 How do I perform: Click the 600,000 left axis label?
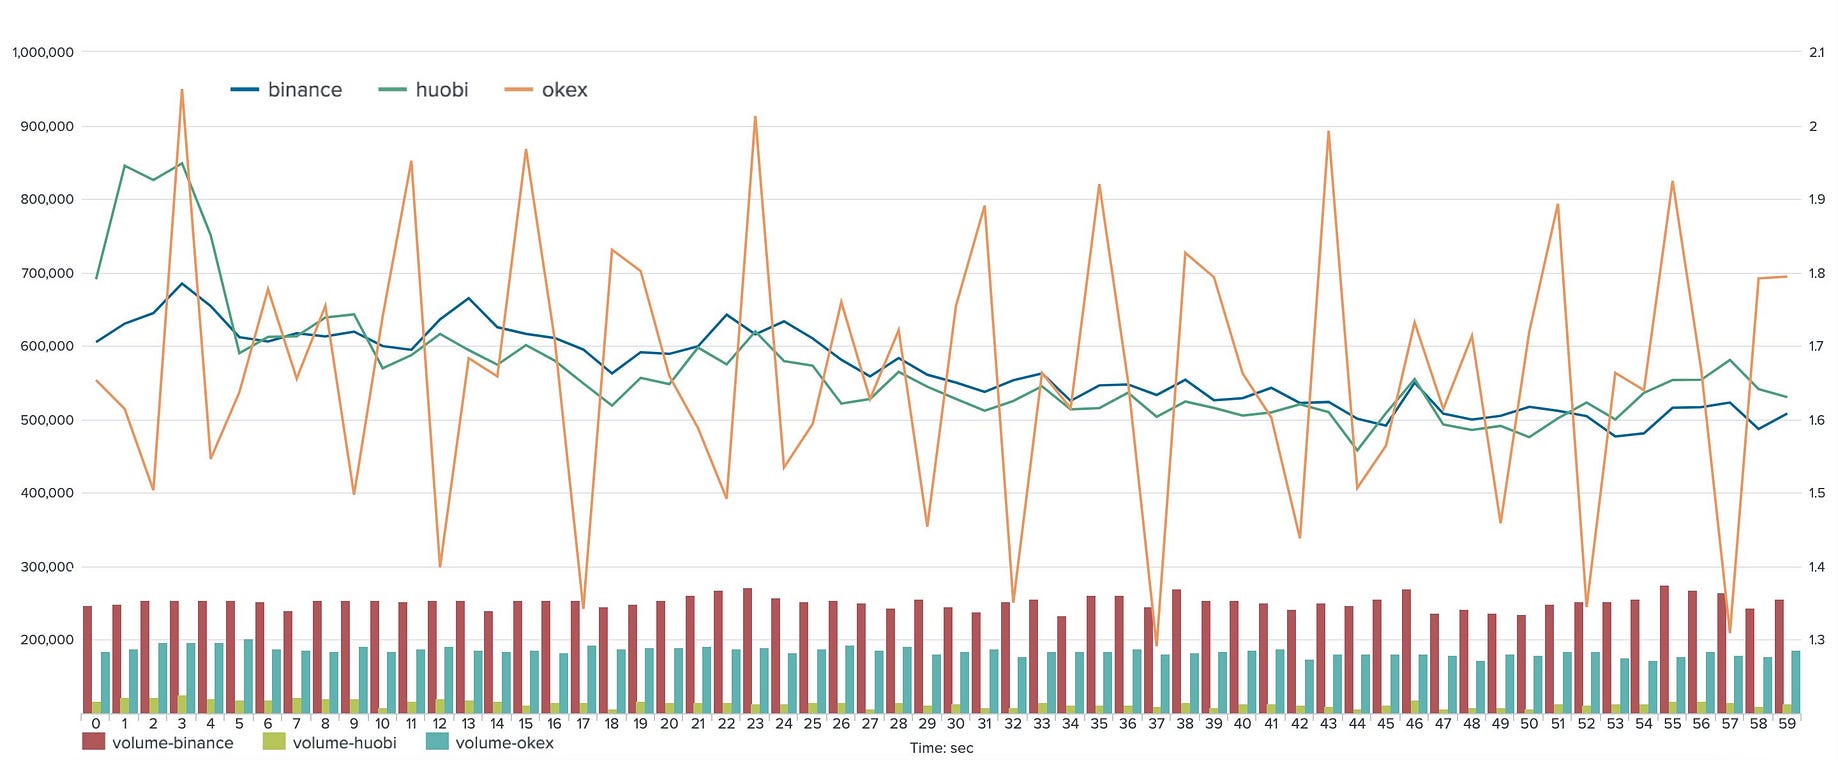point(47,346)
